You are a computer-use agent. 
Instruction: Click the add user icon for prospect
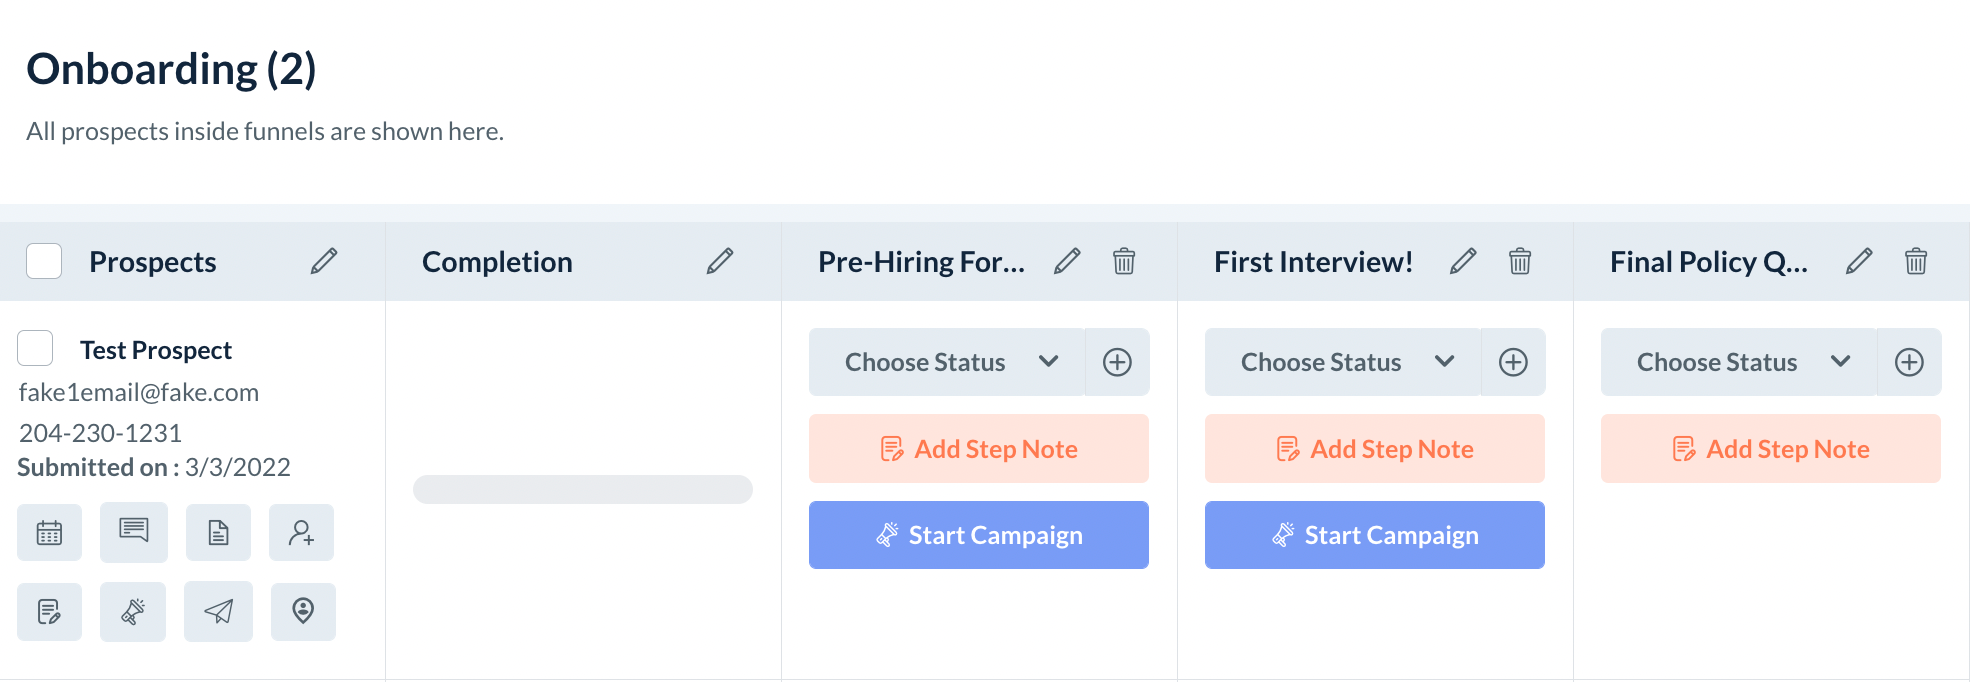[301, 533]
